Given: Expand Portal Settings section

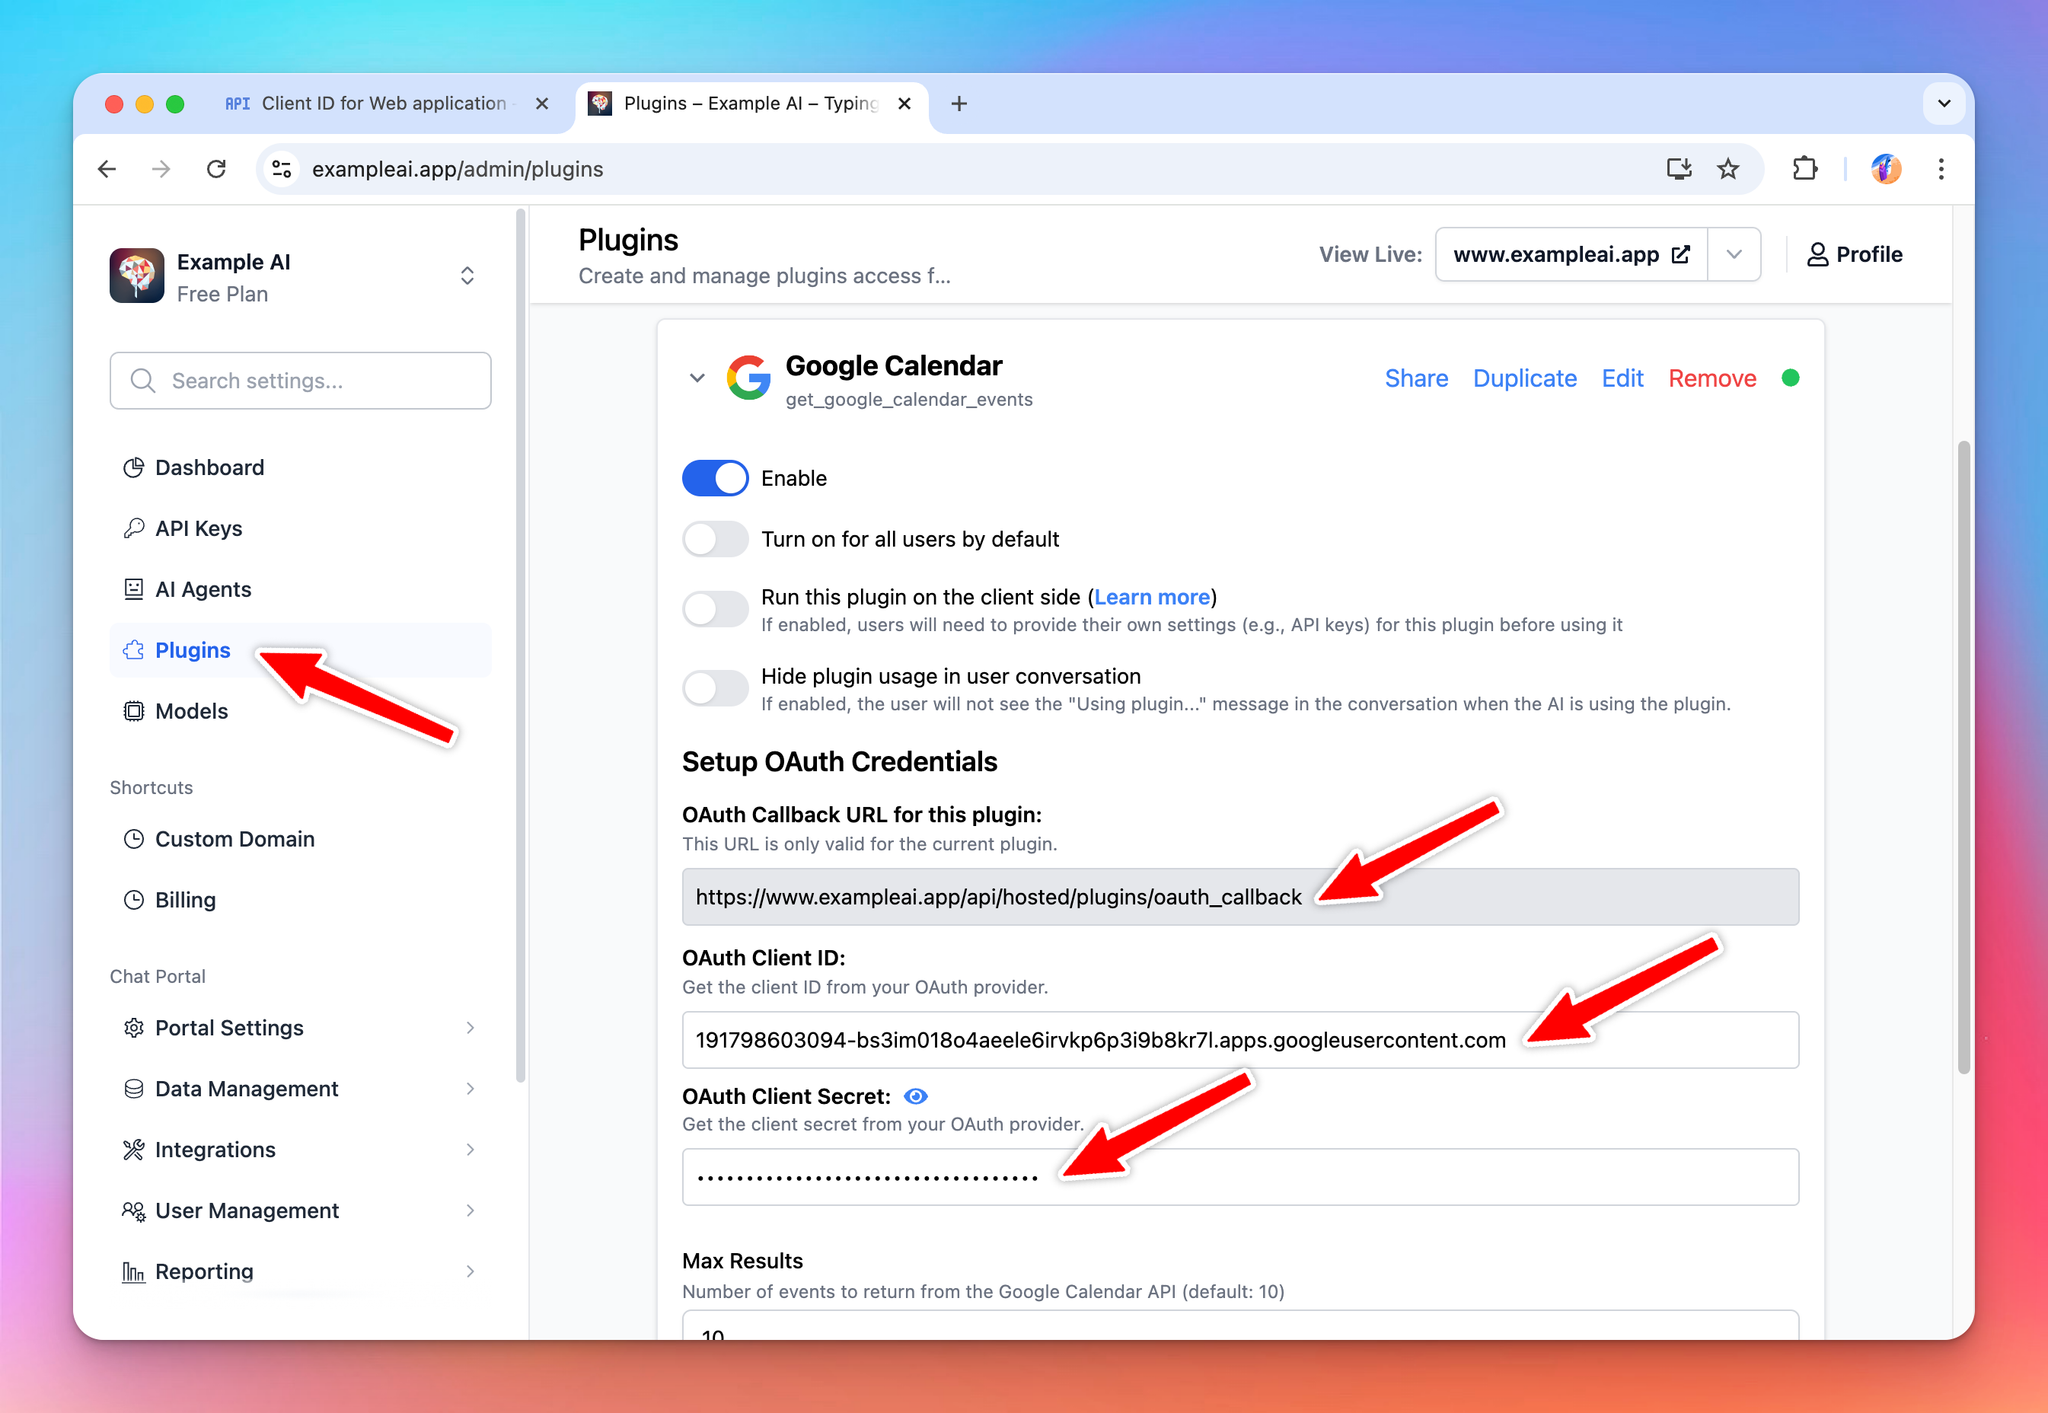Looking at the screenshot, I should point(300,1028).
